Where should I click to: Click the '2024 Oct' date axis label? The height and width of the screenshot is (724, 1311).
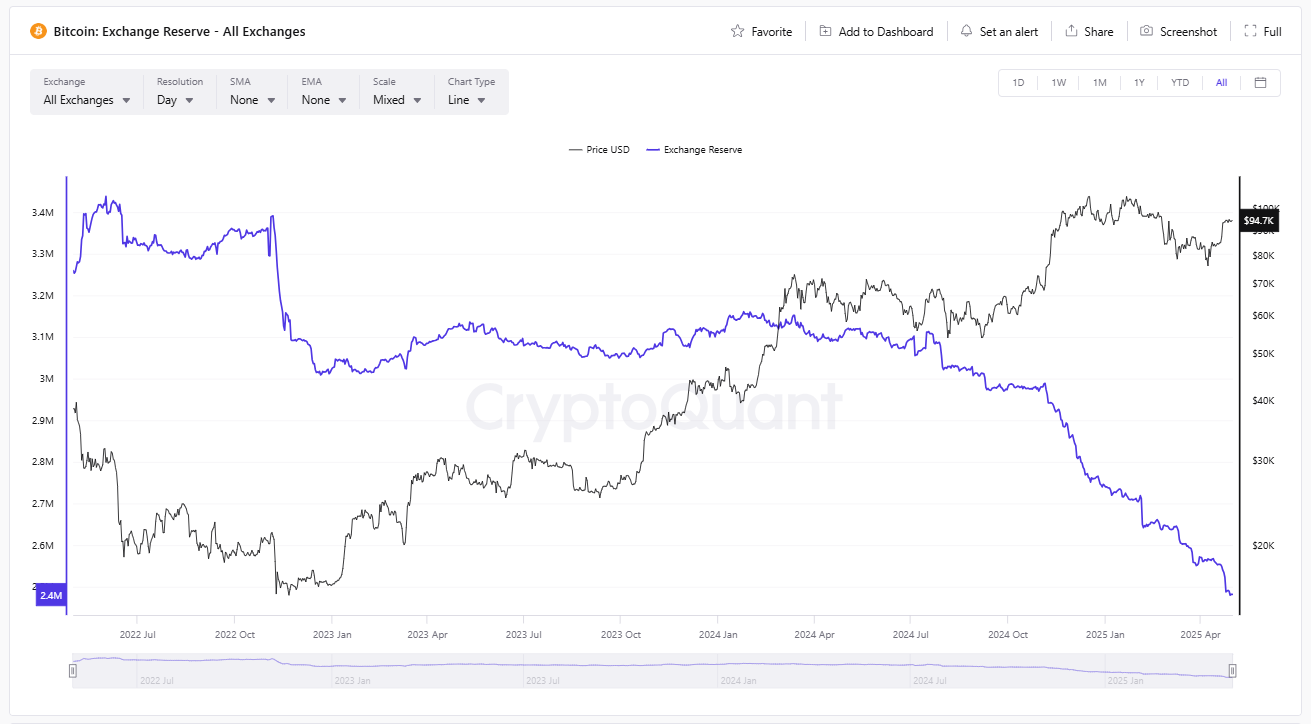(x=1008, y=634)
